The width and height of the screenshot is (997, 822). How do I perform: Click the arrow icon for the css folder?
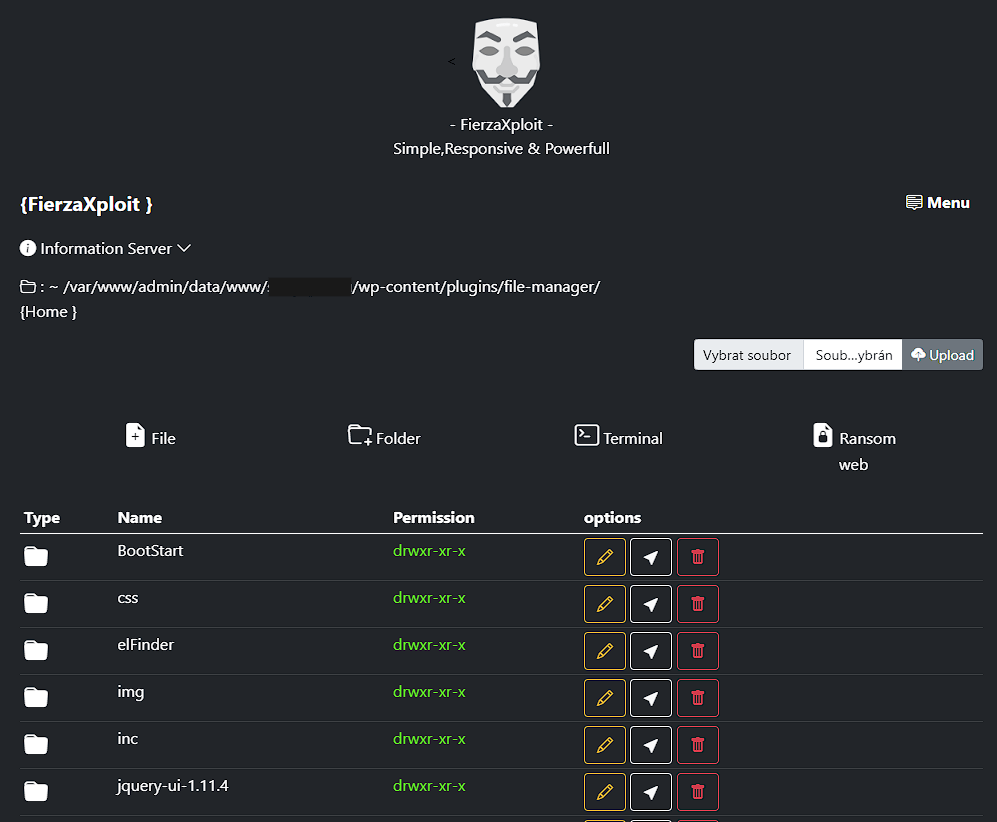651,604
